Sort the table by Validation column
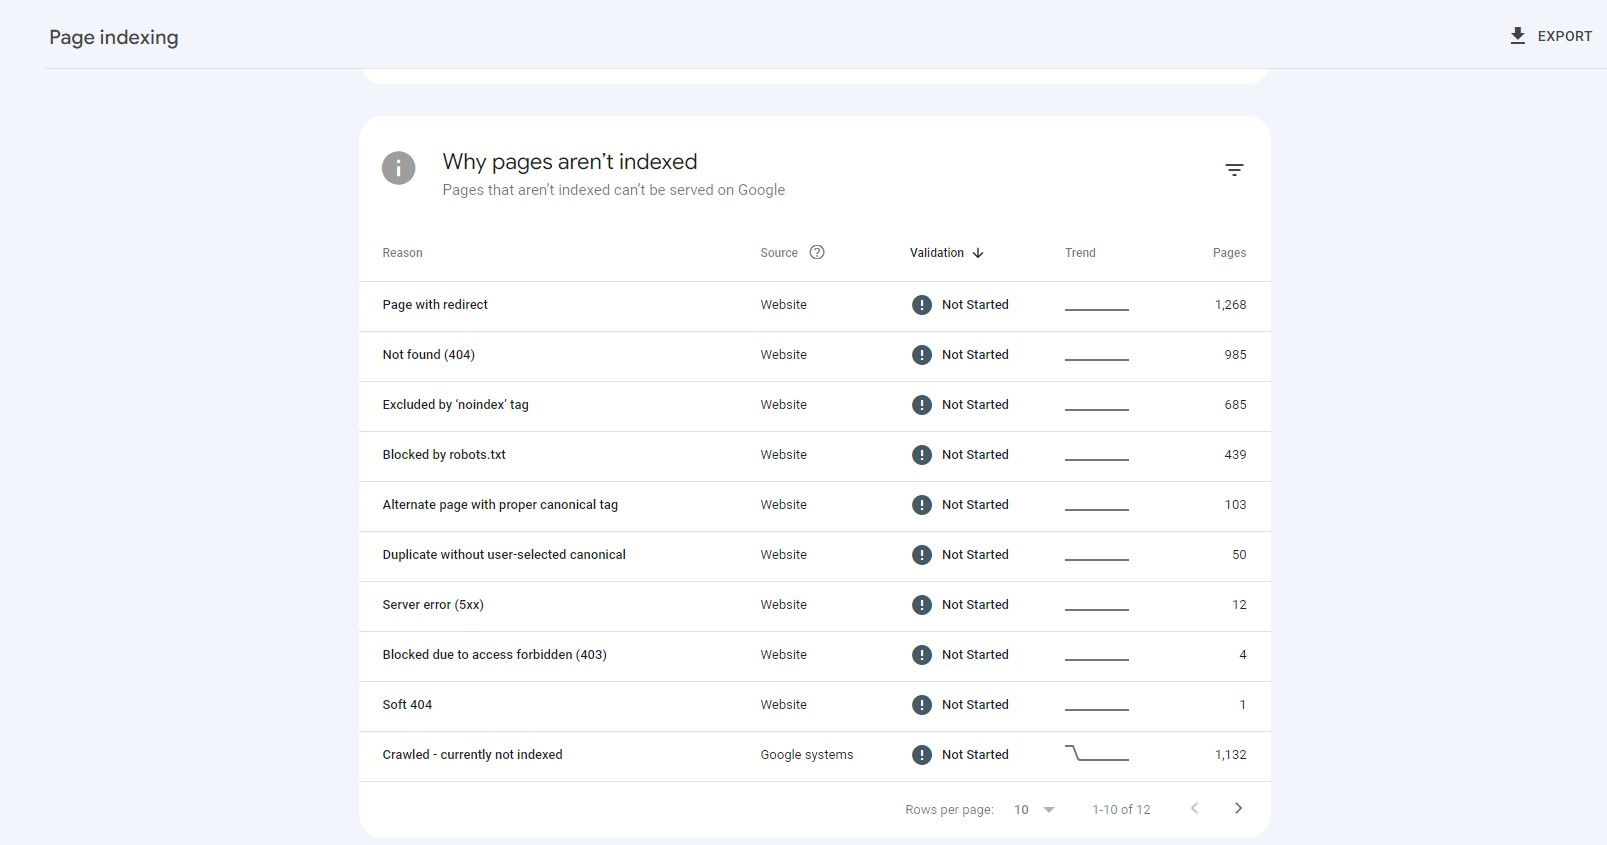The image size is (1607, 845). coord(937,253)
